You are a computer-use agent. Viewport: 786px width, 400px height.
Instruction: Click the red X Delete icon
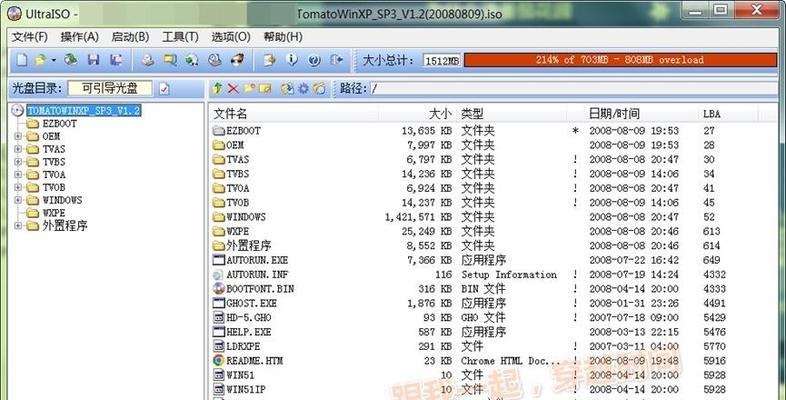[233, 89]
